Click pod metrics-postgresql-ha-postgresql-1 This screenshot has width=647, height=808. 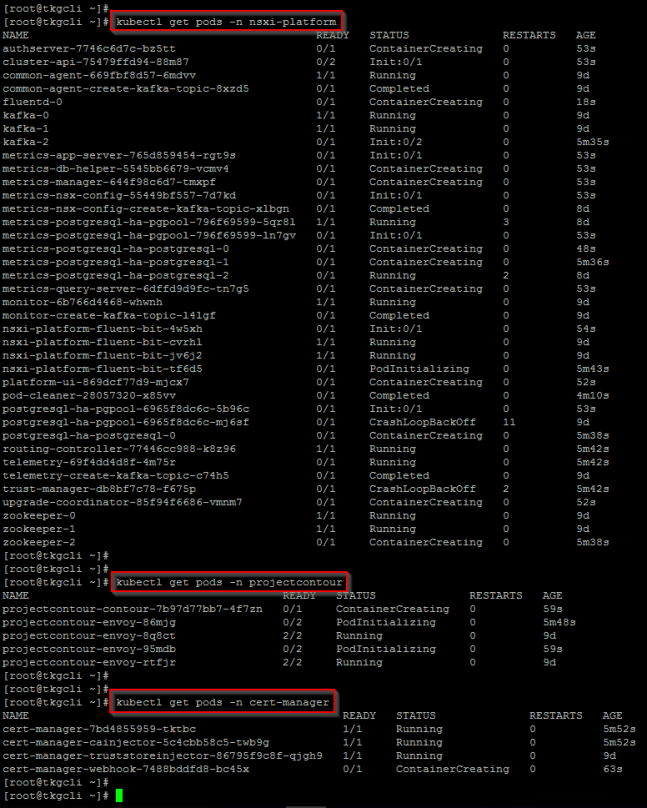116,262
